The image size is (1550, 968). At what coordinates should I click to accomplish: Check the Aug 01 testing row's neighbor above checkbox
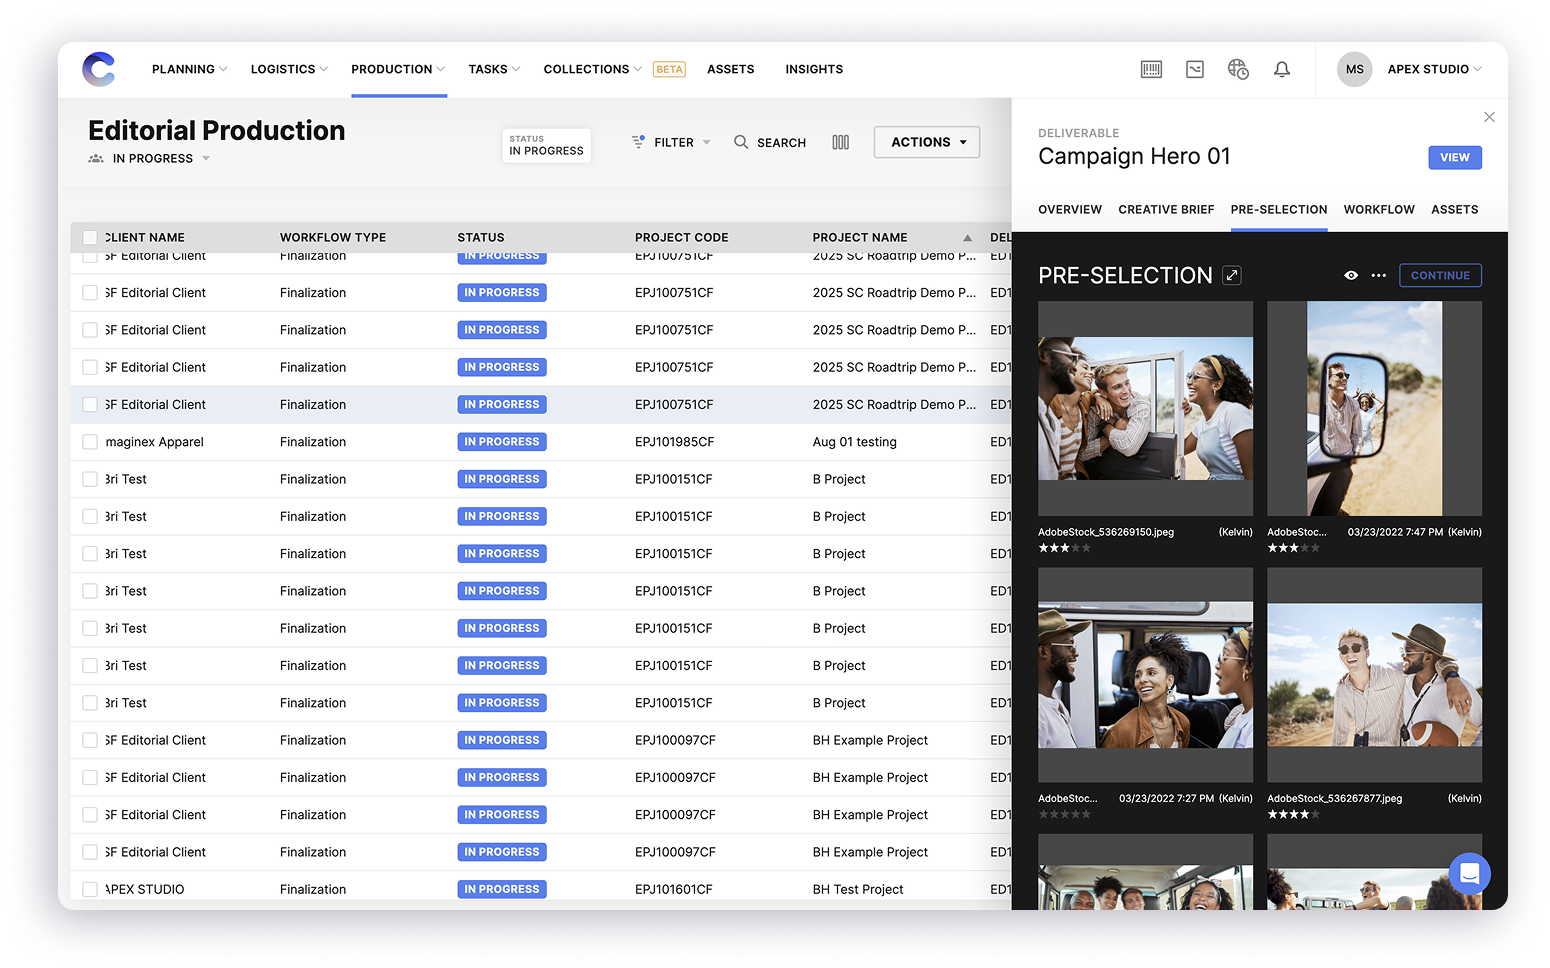(x=90, y=405)
